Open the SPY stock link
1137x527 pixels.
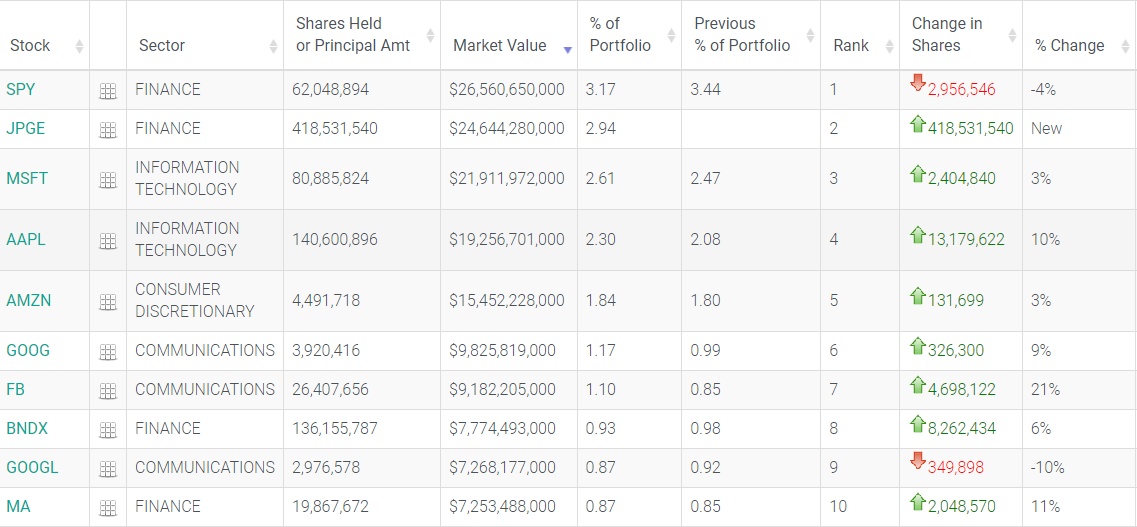click(21, 90)
